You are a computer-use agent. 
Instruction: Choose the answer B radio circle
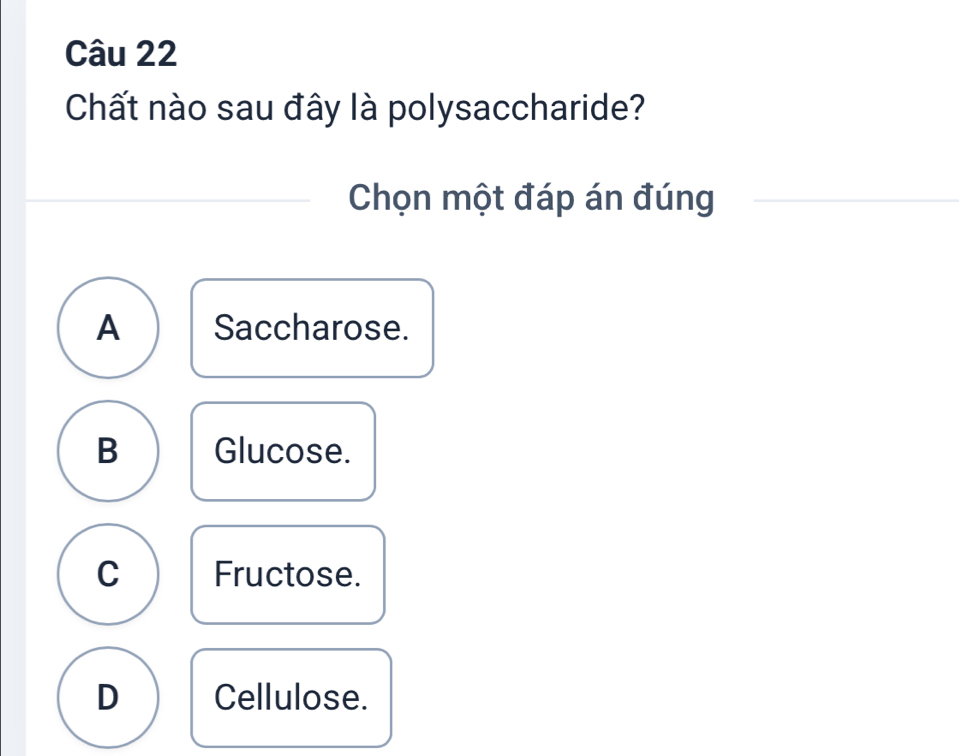coord(107,451)
